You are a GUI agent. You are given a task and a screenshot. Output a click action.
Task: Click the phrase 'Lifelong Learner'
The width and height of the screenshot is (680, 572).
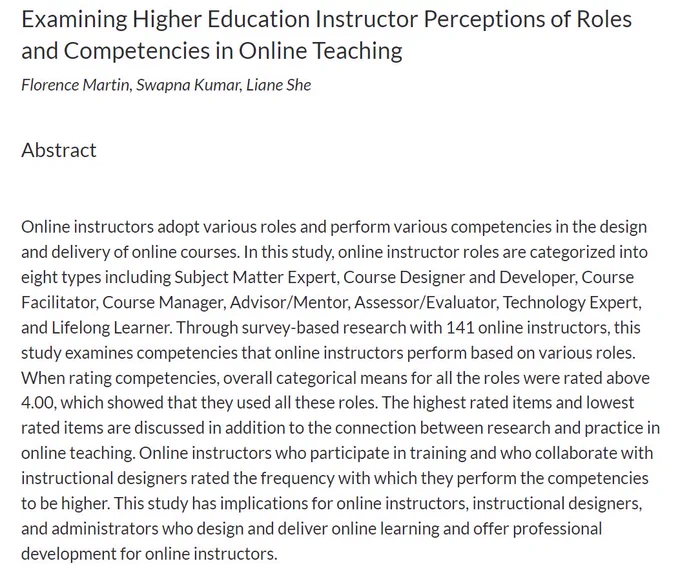click(x=111, y=327)
